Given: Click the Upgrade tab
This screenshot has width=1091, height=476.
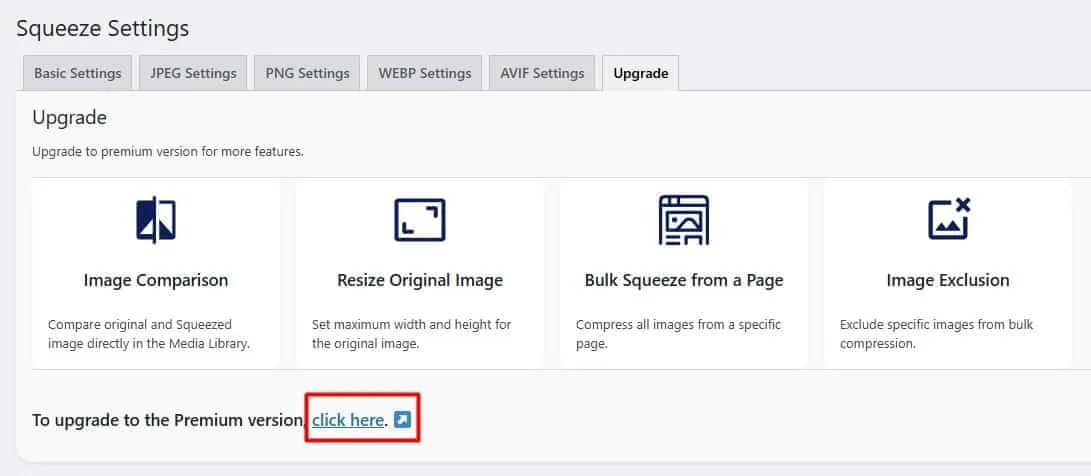Looking at the screenshot, I should [640, 73].
